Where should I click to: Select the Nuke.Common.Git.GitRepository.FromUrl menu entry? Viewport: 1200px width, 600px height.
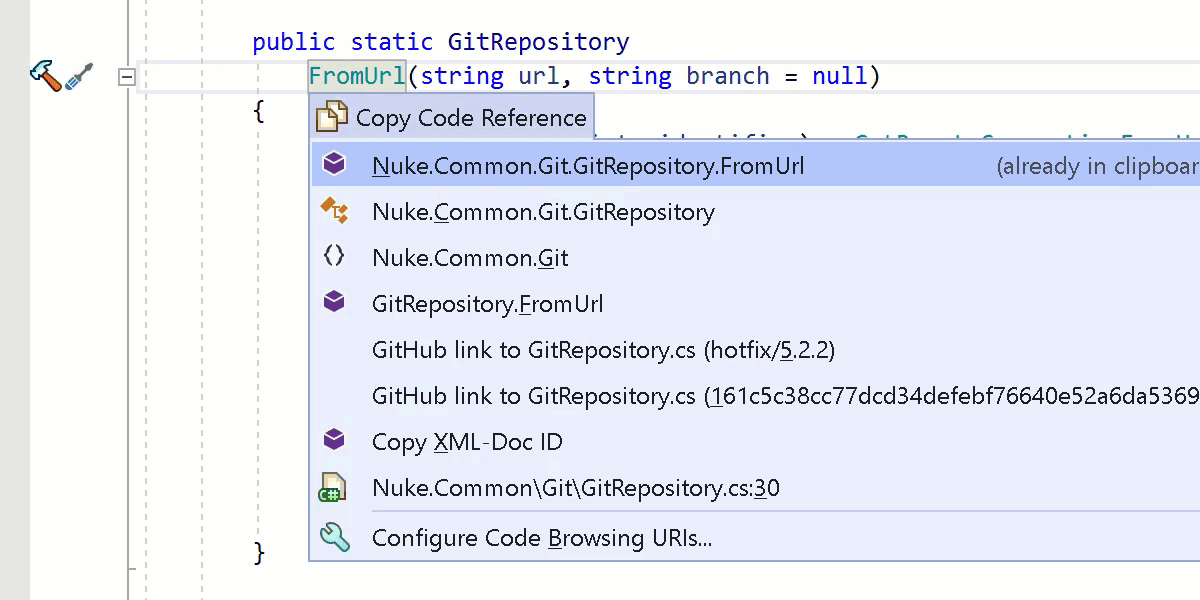click(x=587, y=165)
